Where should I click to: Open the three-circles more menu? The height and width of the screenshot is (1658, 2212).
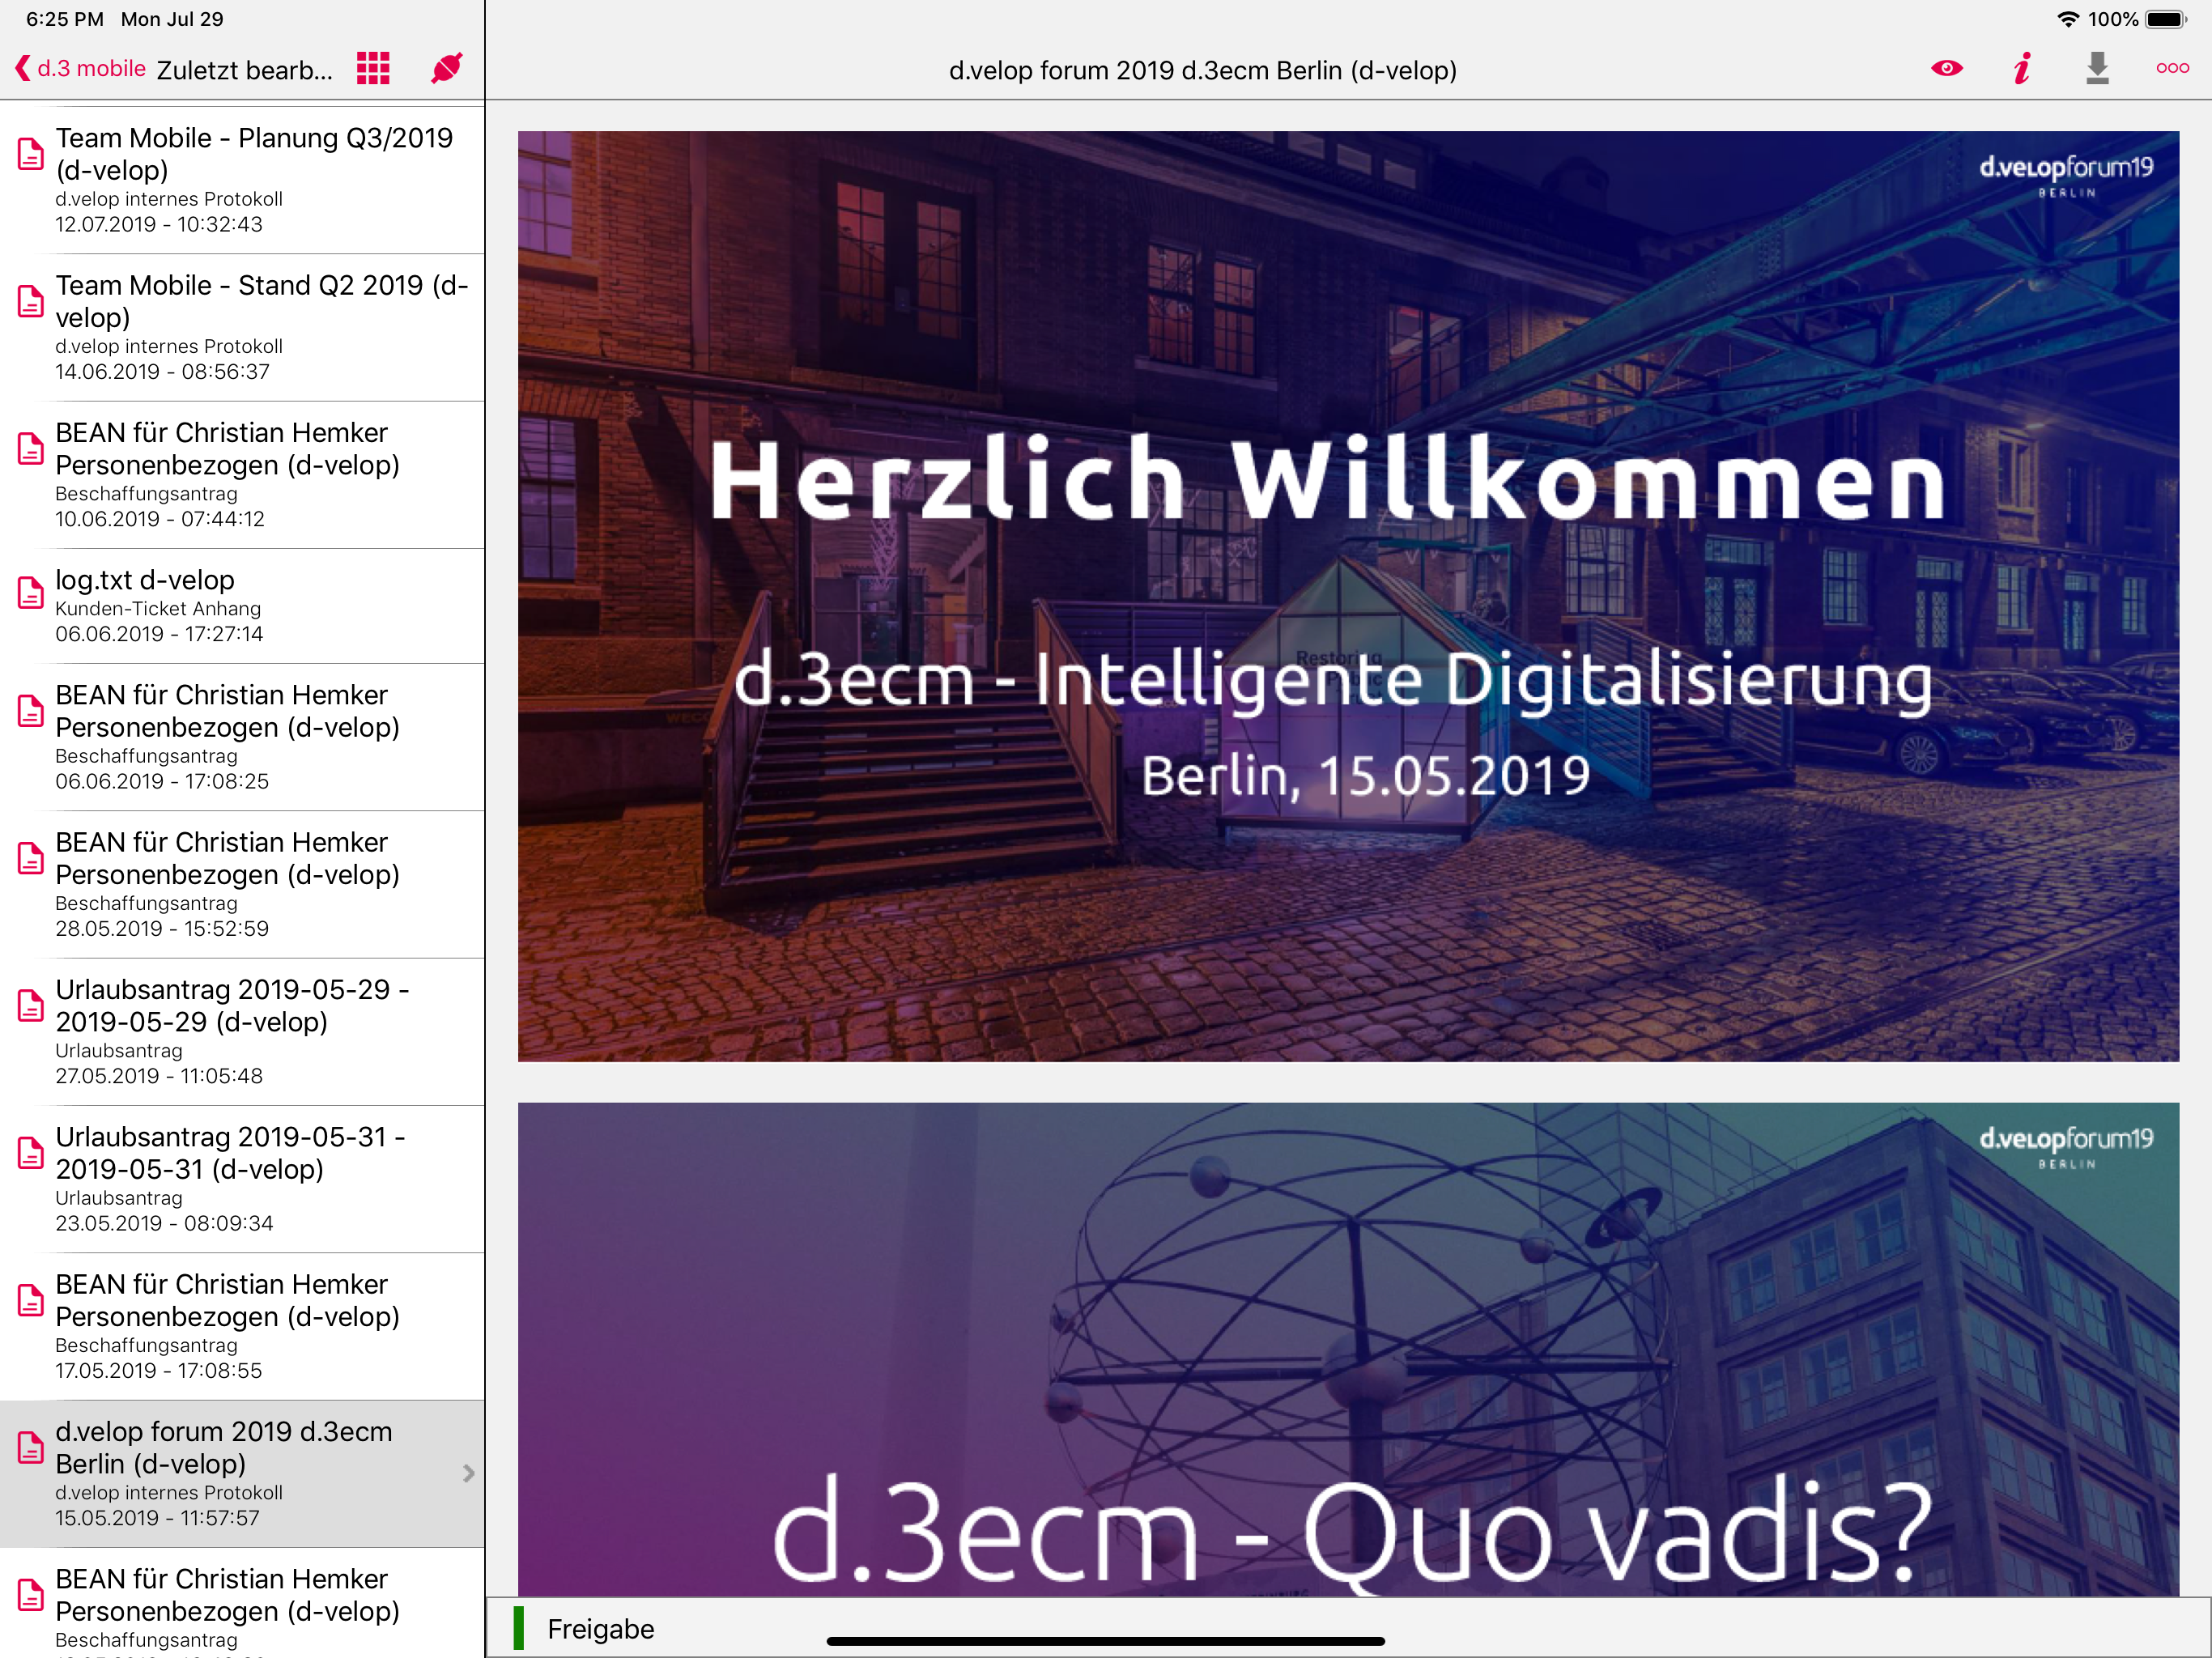click(x=2172, y=69)
